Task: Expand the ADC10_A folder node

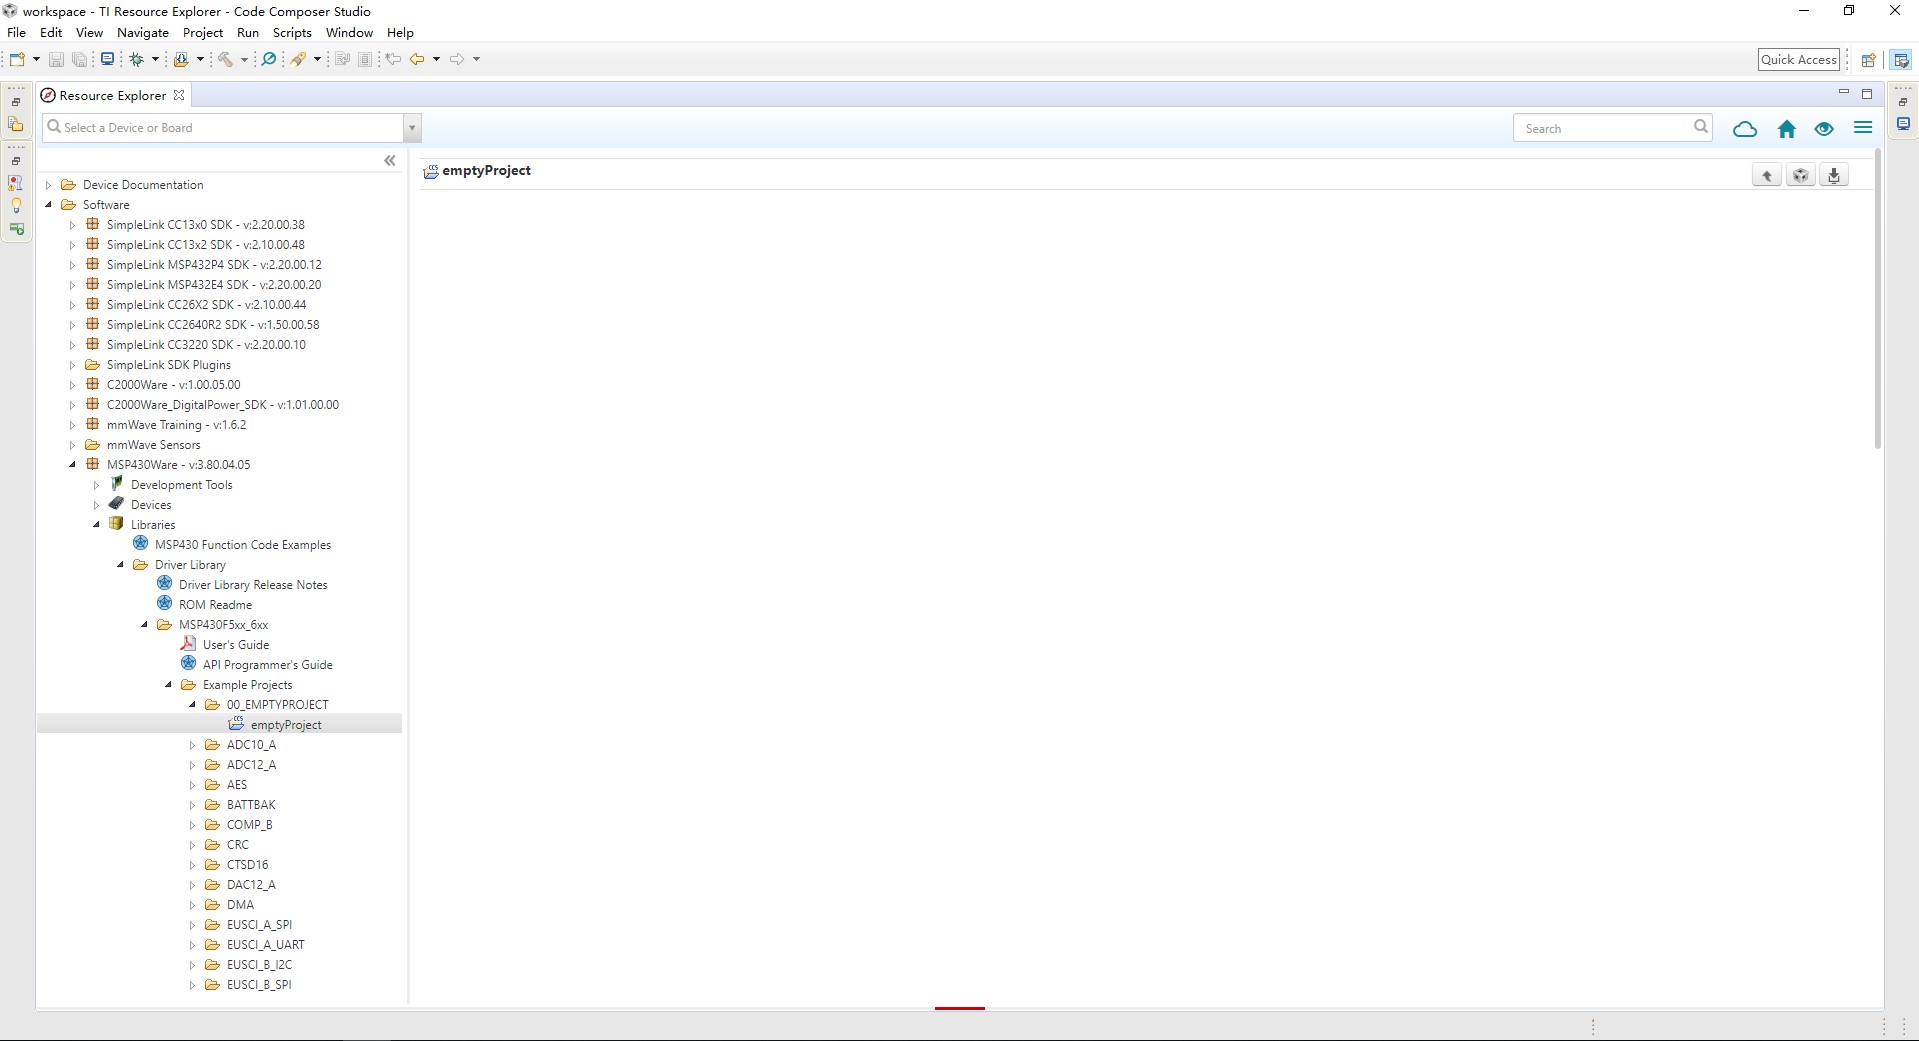Action: click(x=192, y=745)
